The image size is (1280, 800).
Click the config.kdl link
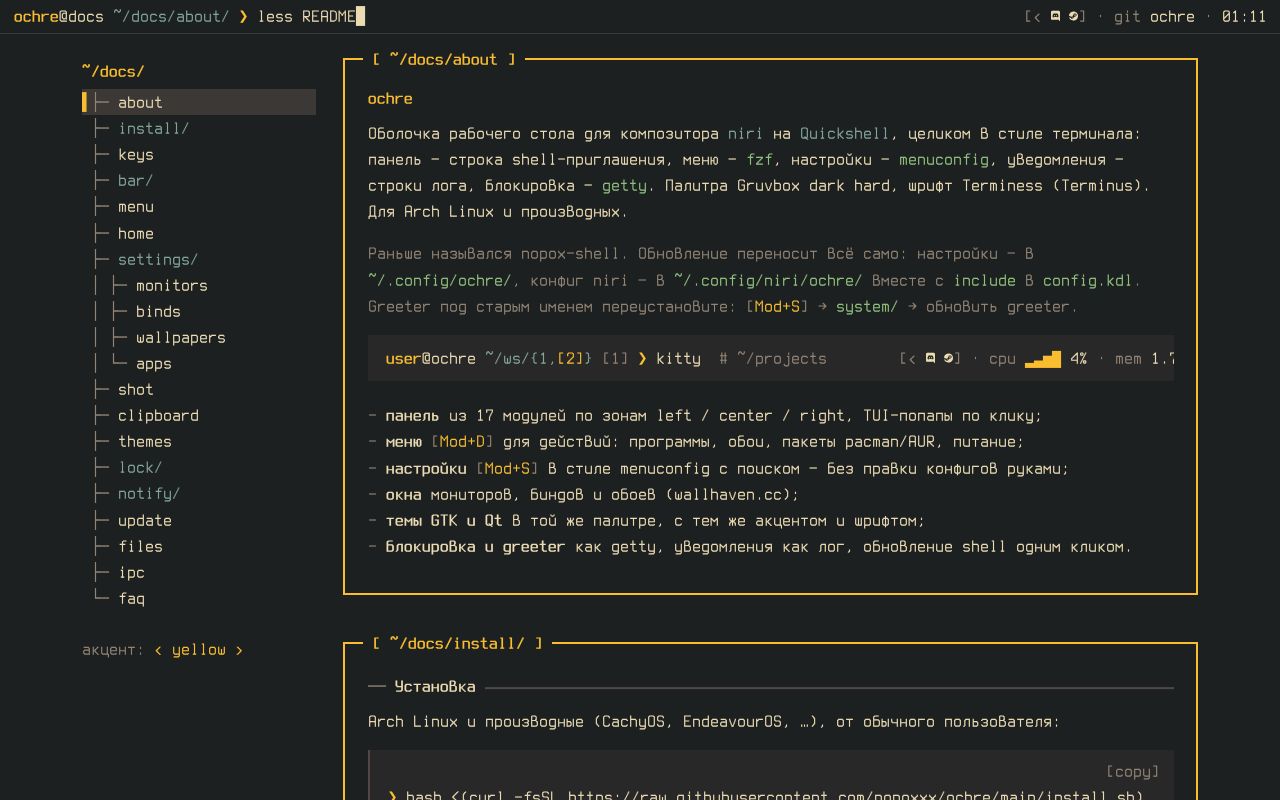pos(1088,280)
